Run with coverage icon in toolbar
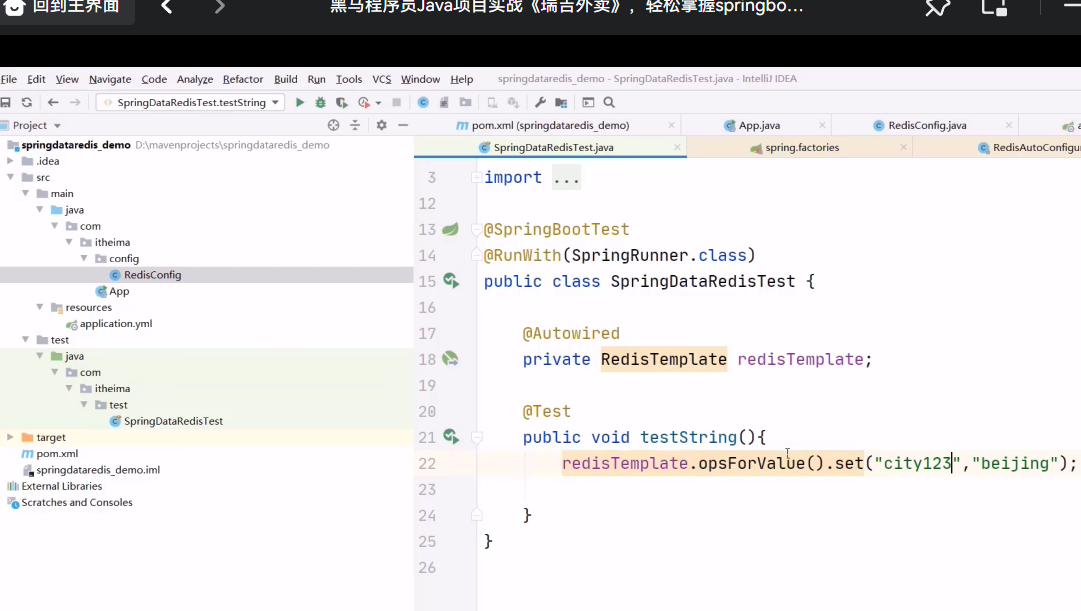The image size is (1081, 611). pos(341,102)
